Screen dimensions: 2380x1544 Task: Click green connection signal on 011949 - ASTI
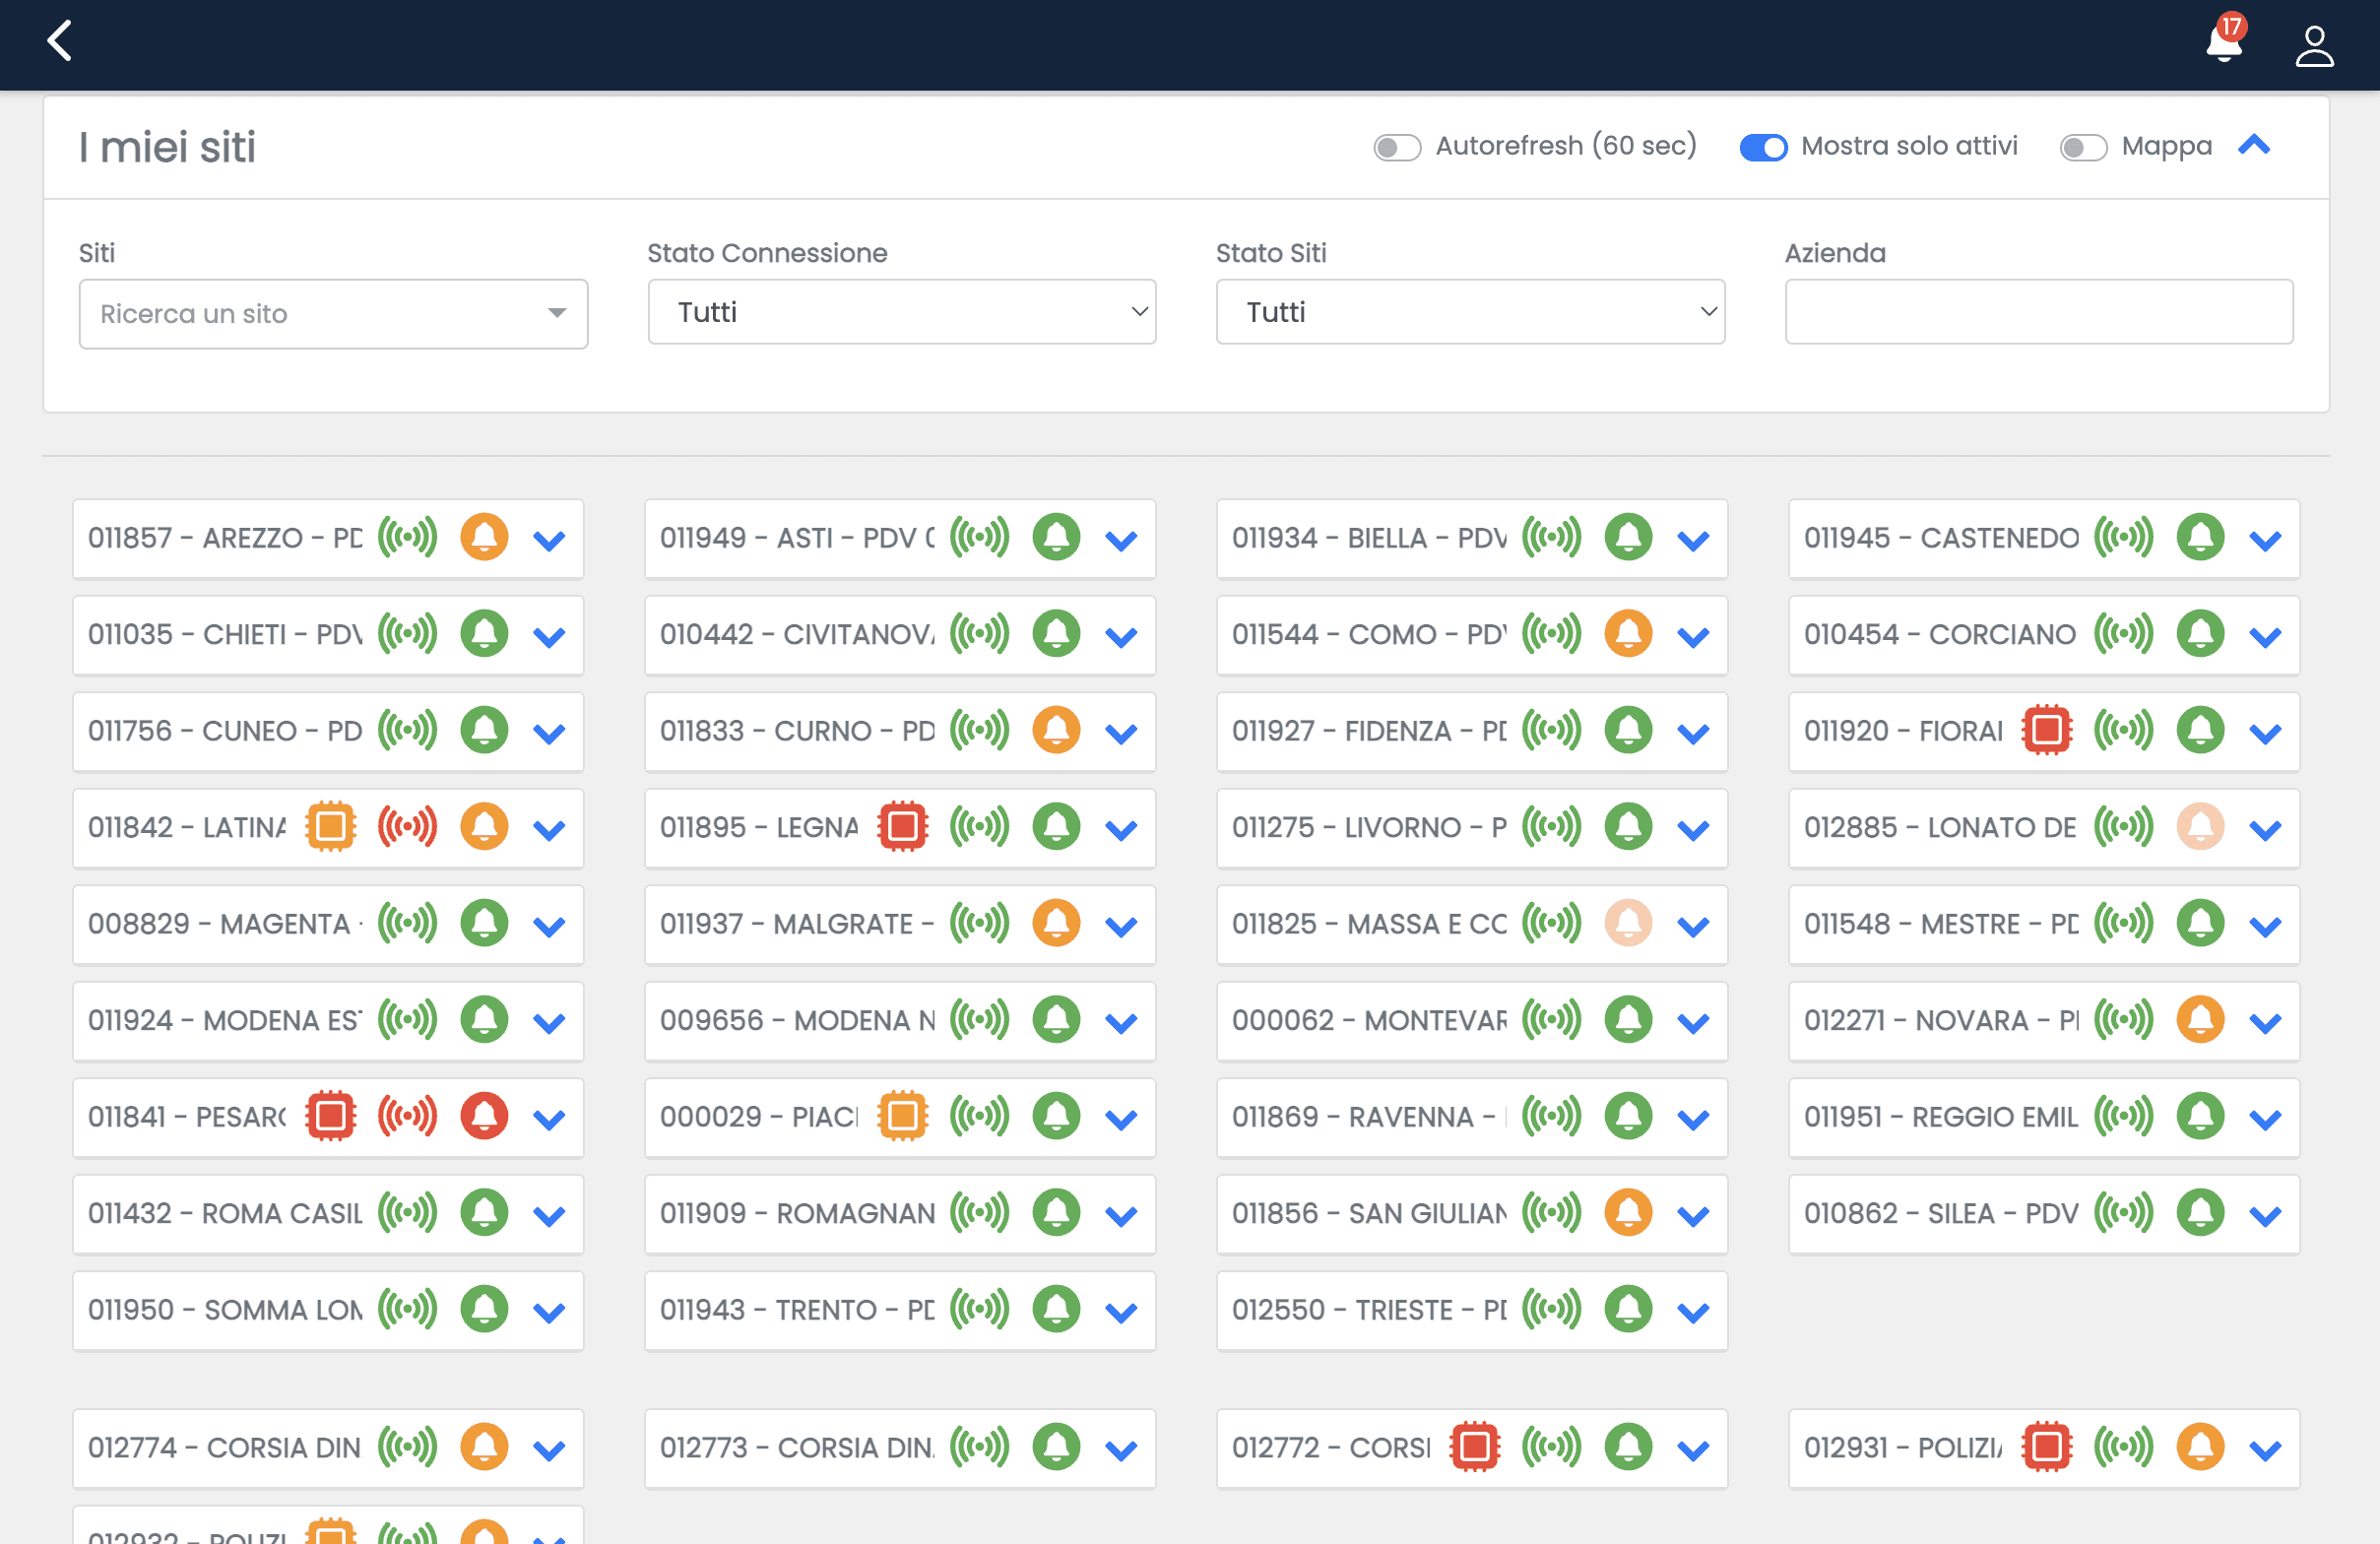click(979, 537)
